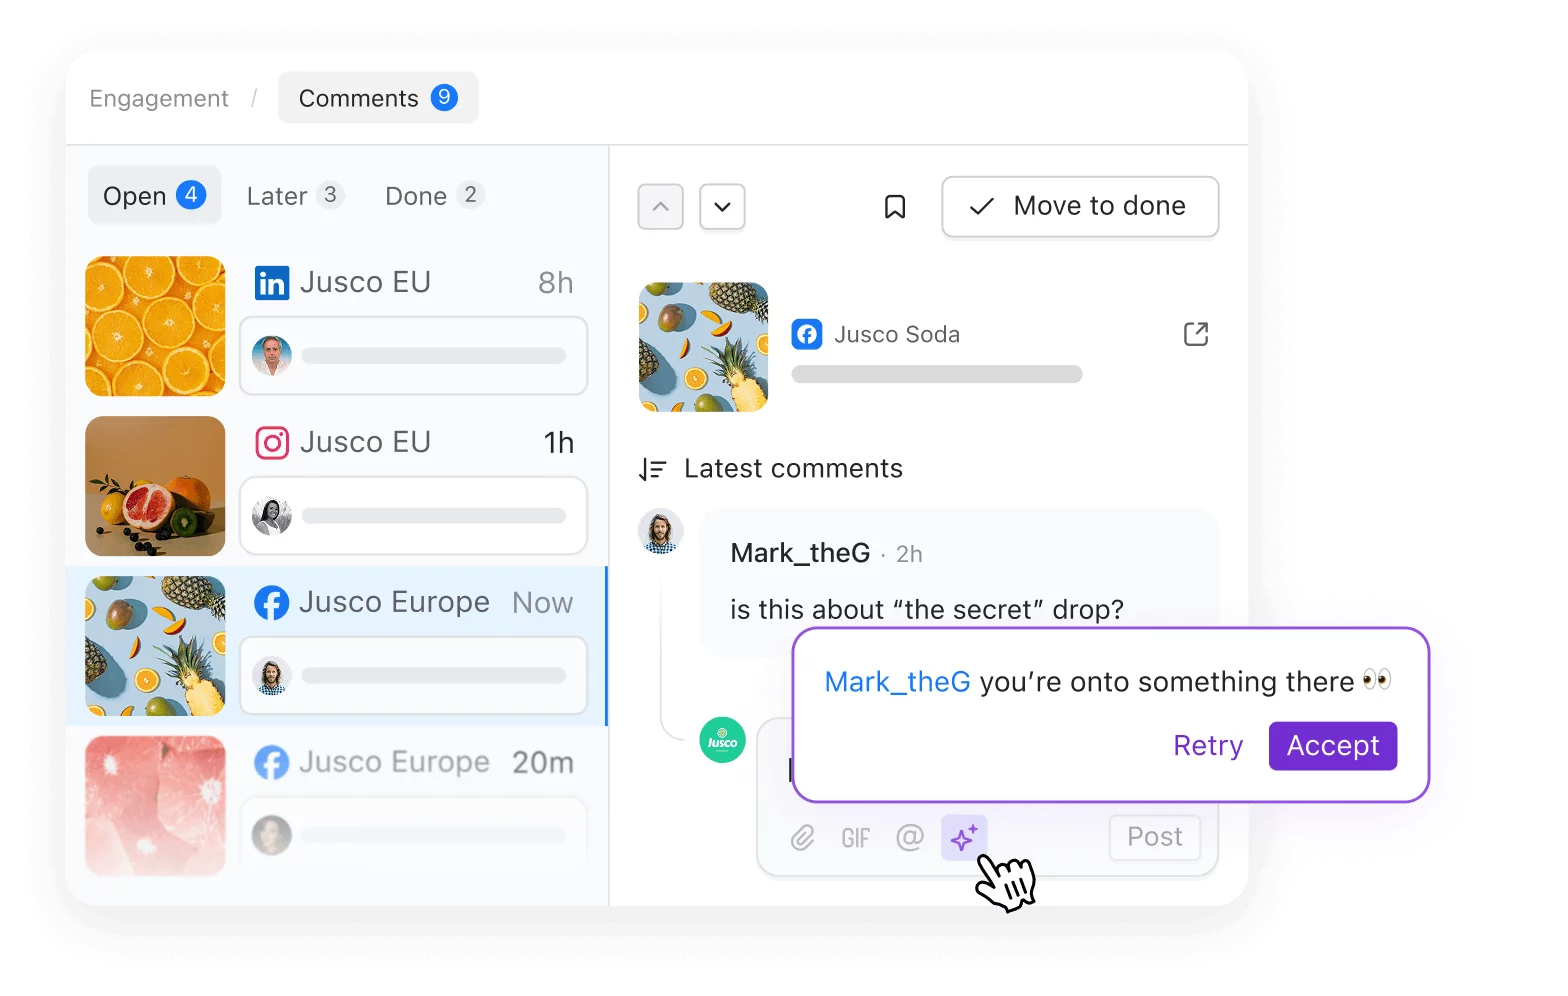Retry the AI reply suggestion

pos(1208,746)
